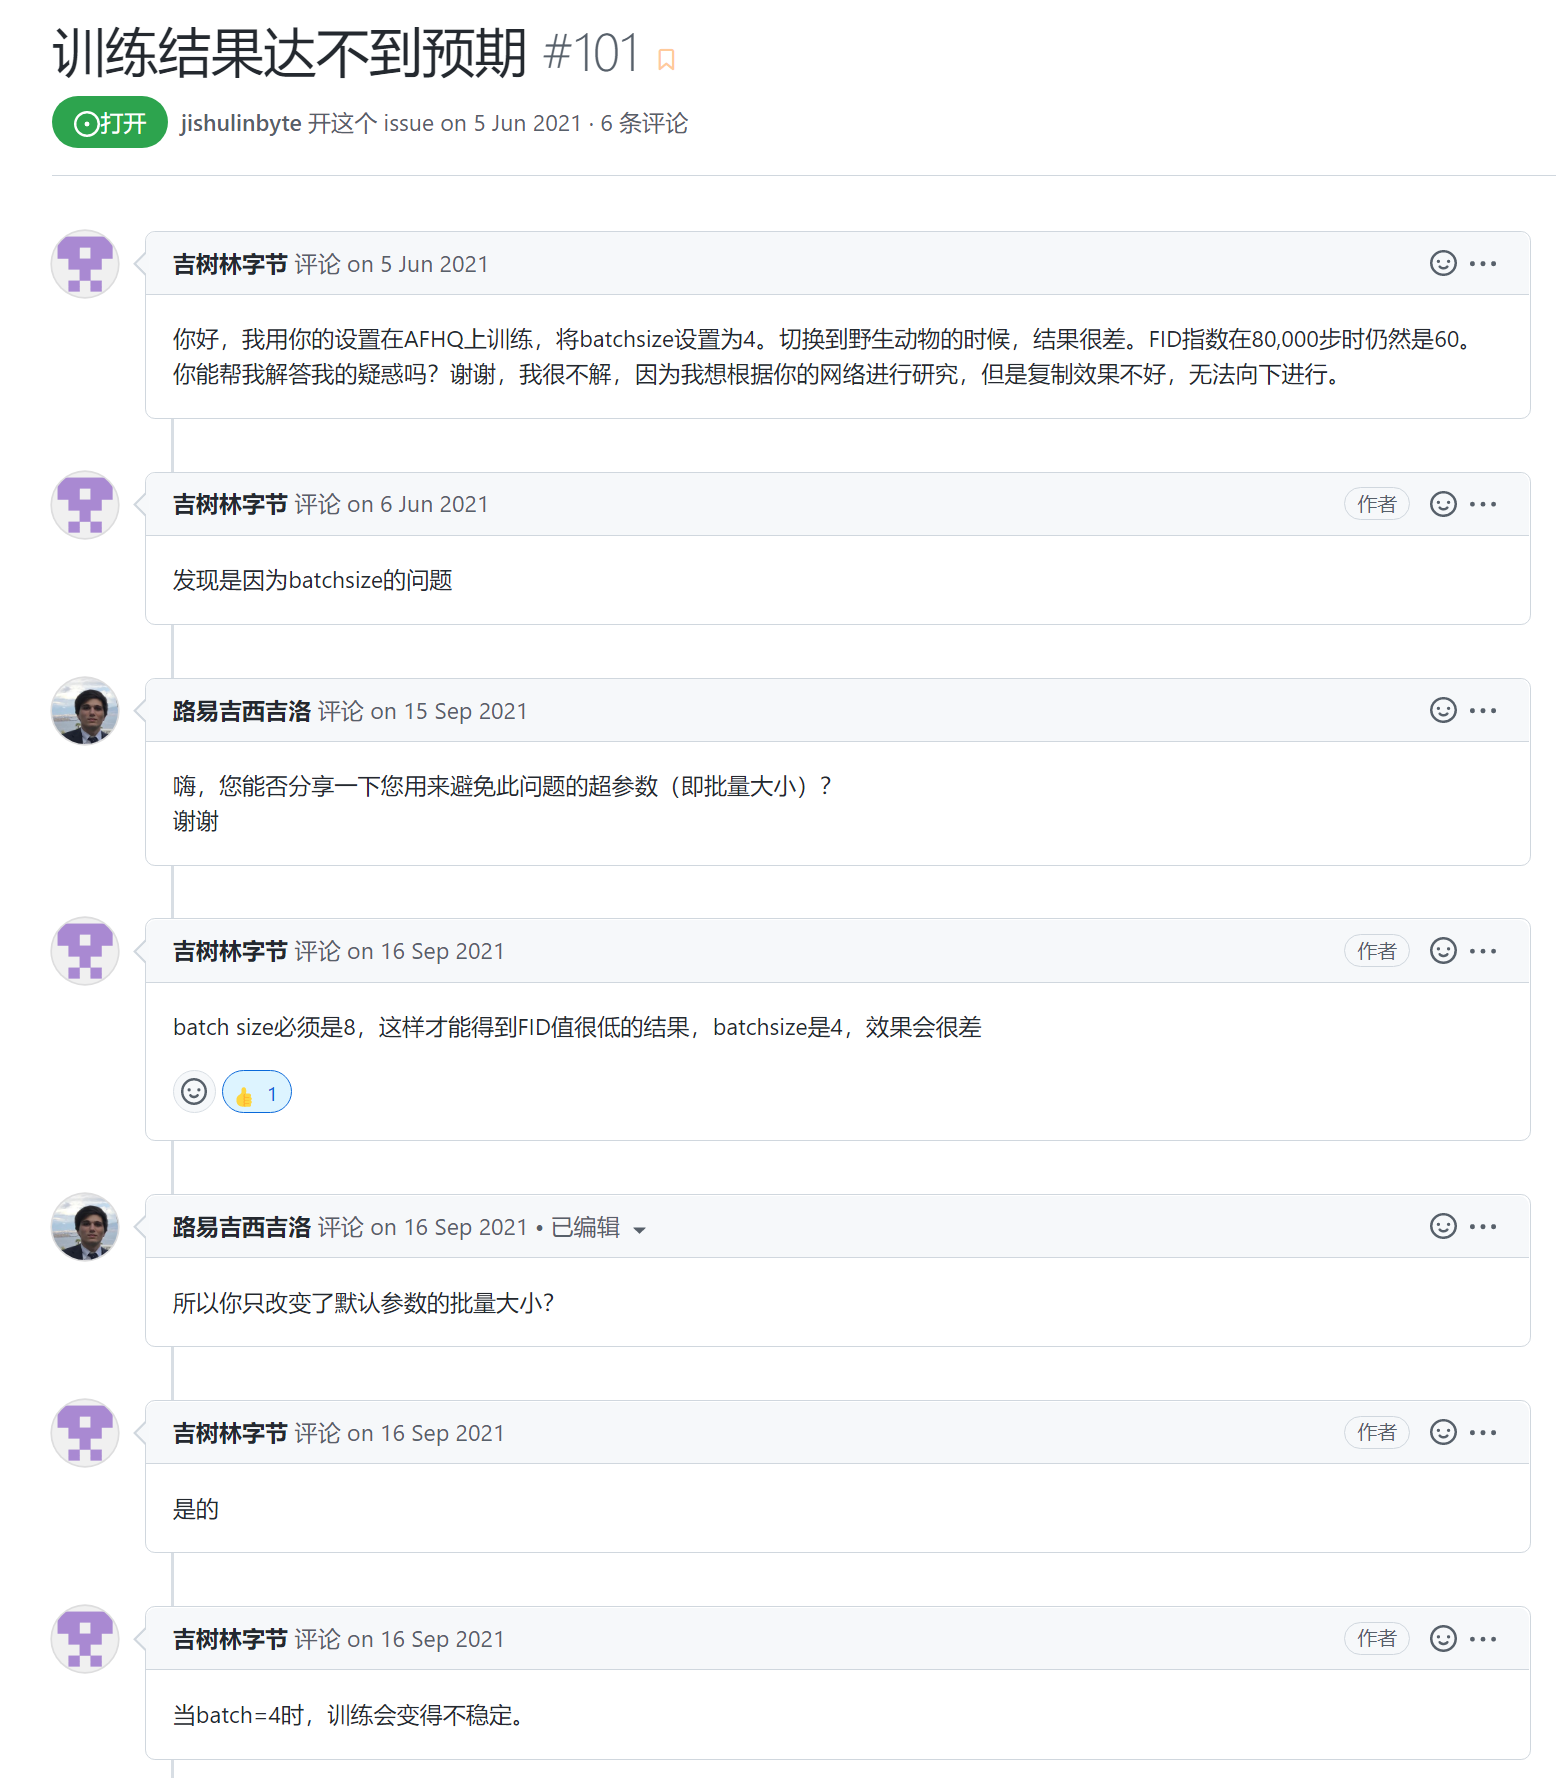Click smiley icon on 15 Sep comment header
The image size is (1556, 1778).
[1443, 710]
